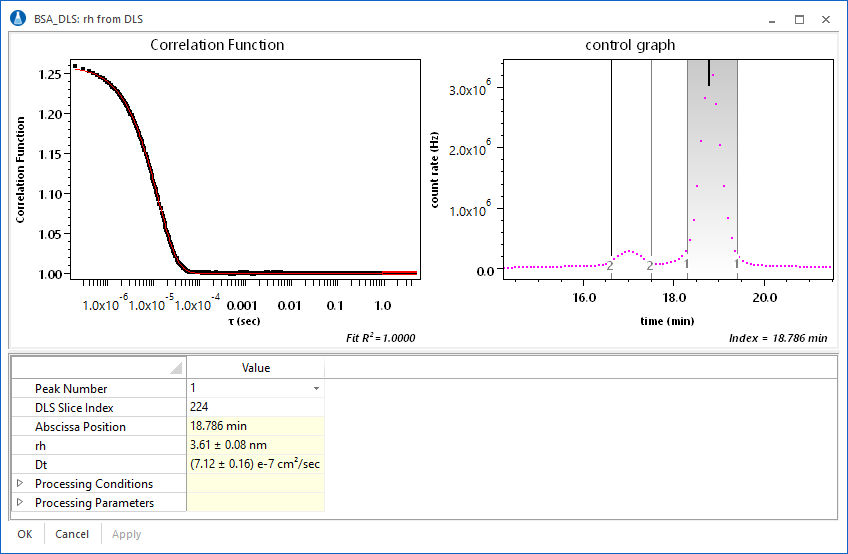Click the rh value cell
Viewport: 848px width, 554px height.
point(256,445)
